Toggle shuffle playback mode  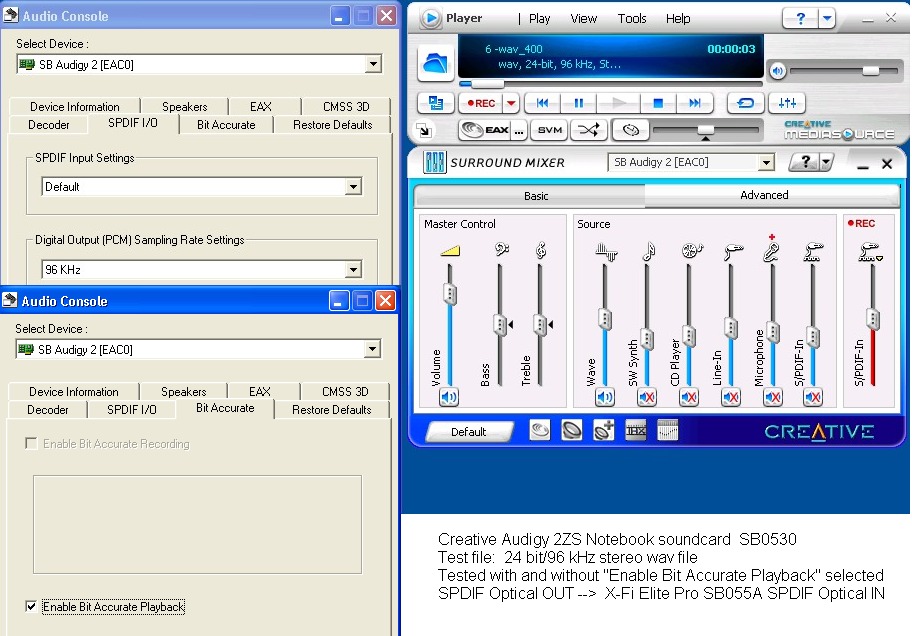(589, 130)
